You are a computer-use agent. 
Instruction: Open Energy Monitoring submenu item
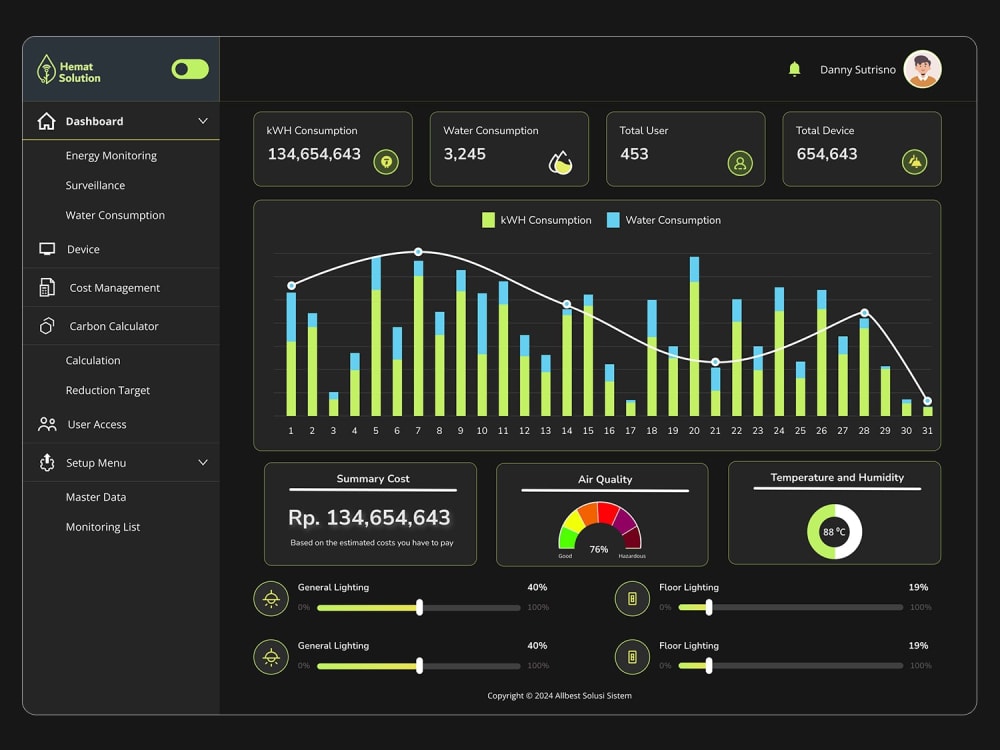pyautogui.click(x=111, y=156)
